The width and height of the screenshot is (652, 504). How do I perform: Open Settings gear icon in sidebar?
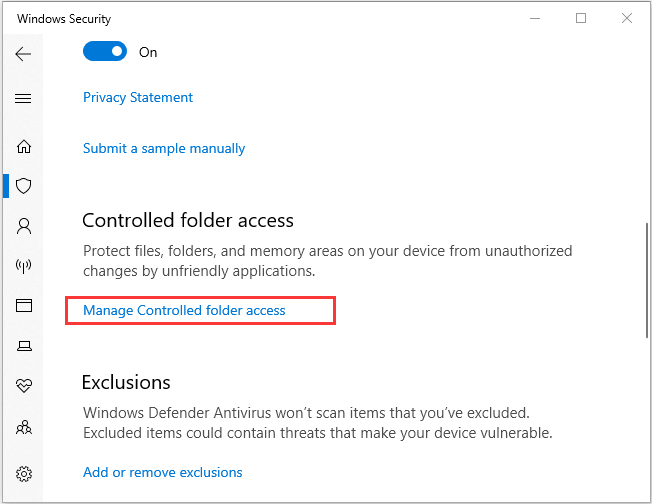(24, 474)
